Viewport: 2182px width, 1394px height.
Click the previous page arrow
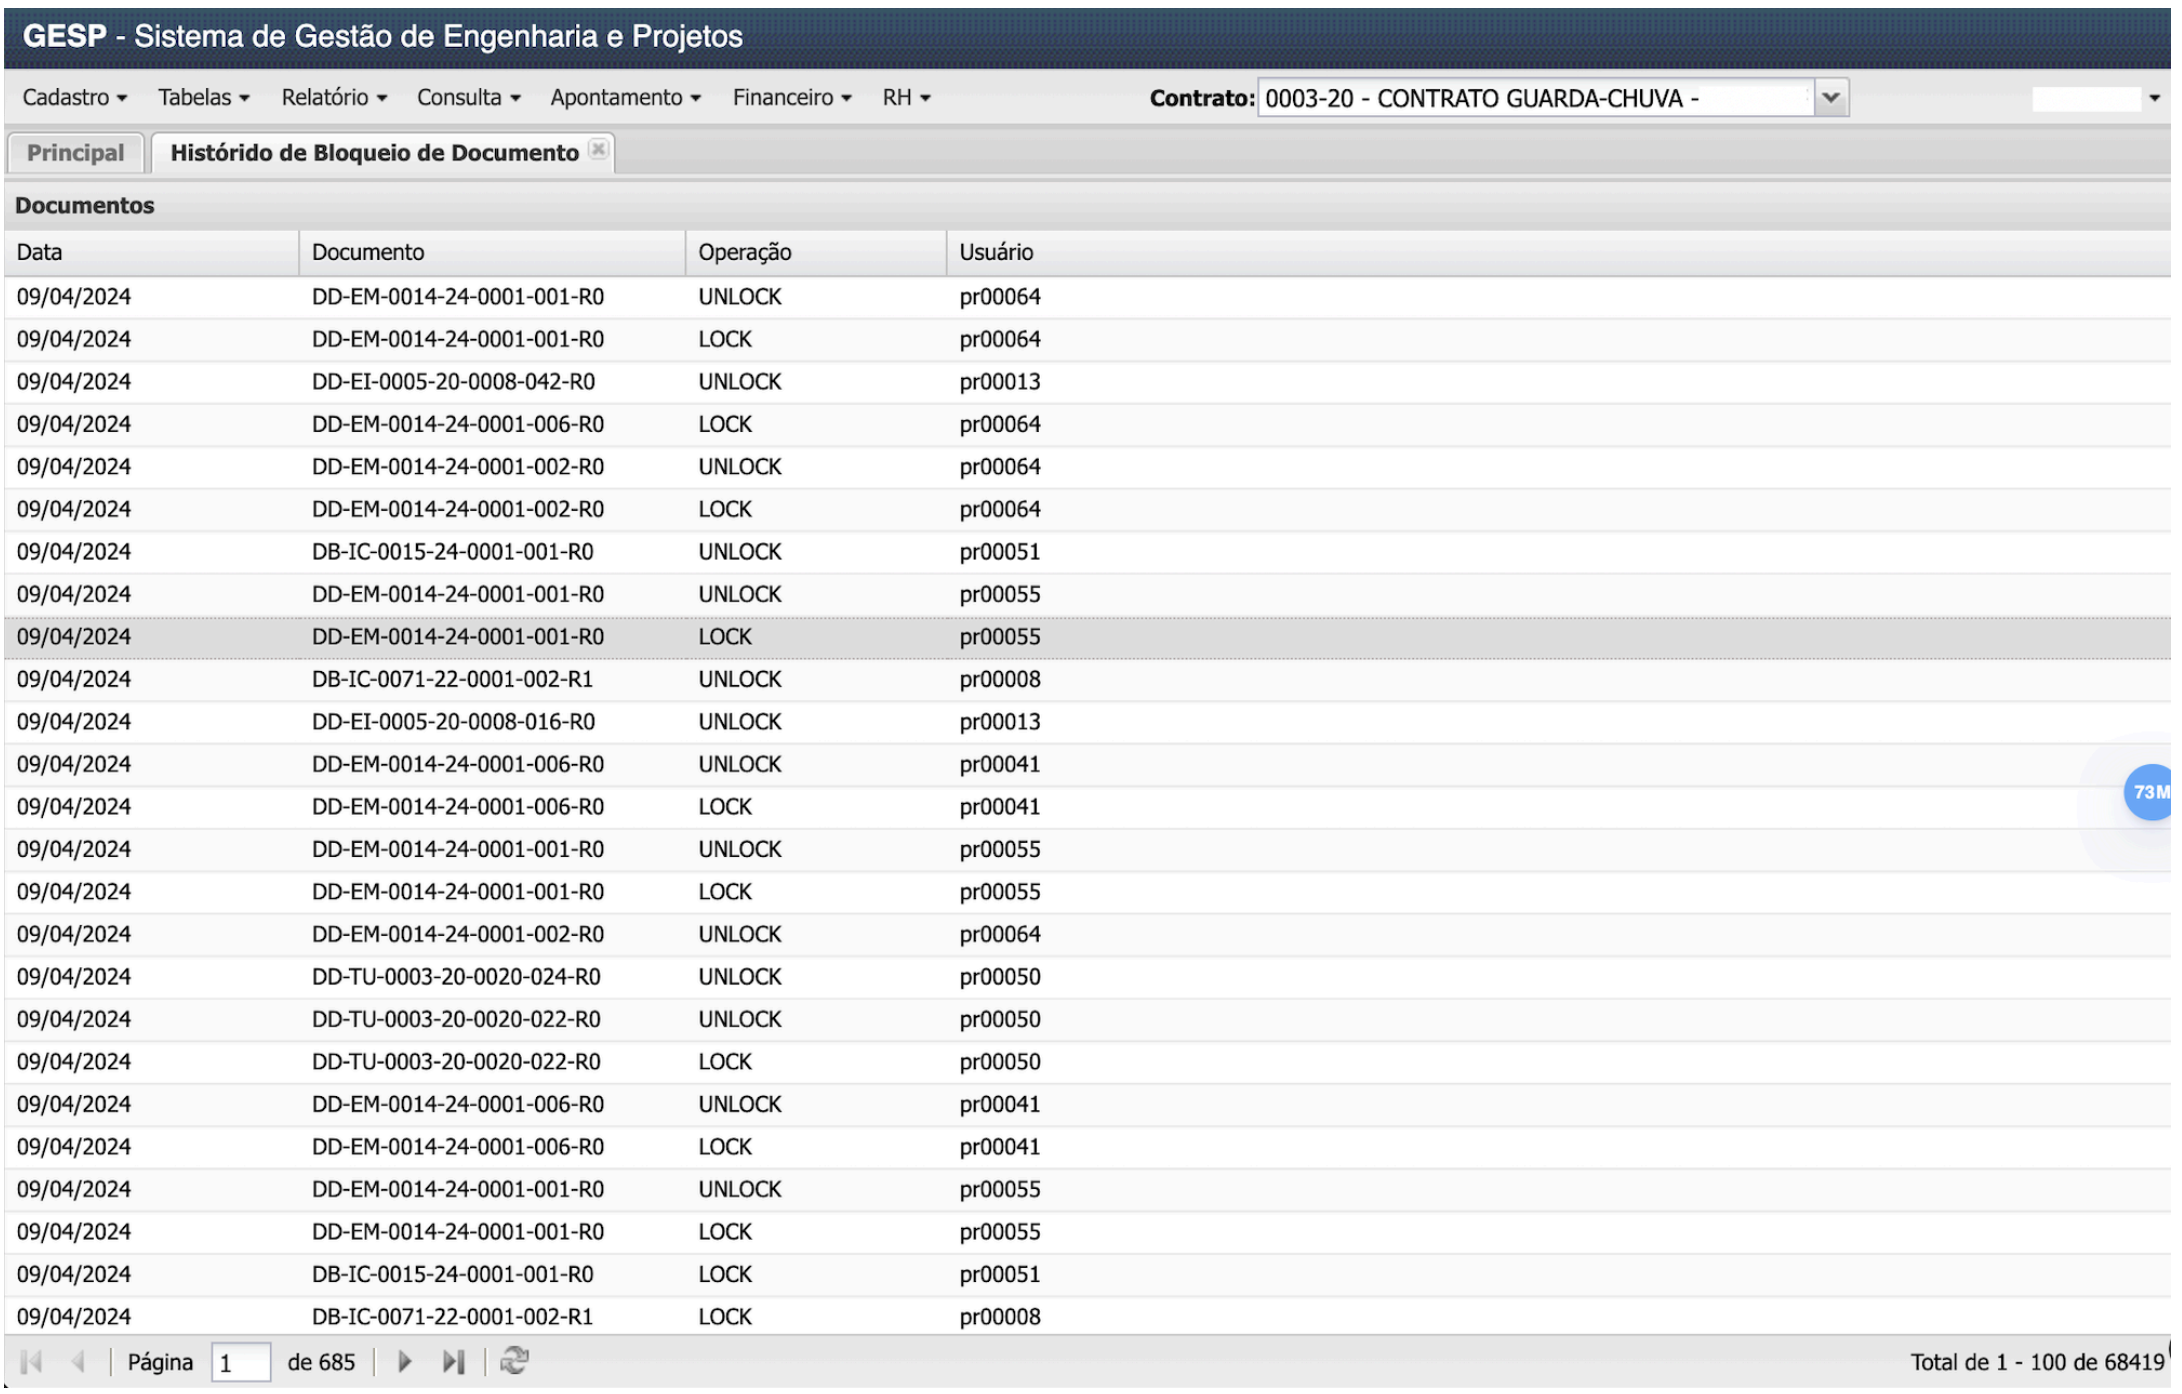[79, 1362]
